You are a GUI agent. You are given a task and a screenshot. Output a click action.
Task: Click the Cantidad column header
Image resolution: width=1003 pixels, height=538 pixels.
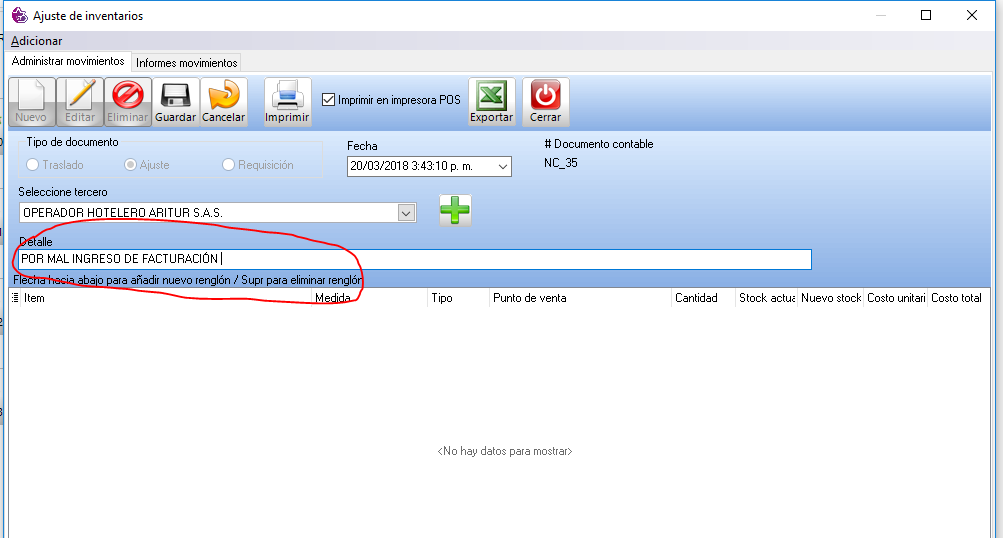[x=696, y=298]
